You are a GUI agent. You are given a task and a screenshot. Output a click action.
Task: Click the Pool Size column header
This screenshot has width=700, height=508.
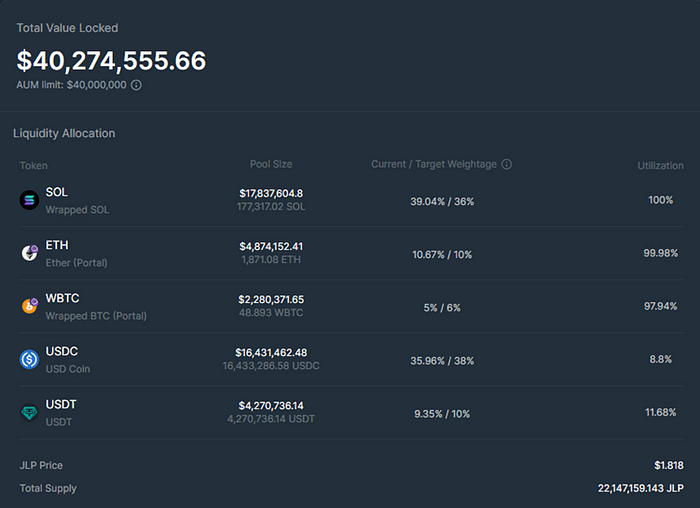click(271, 164)
